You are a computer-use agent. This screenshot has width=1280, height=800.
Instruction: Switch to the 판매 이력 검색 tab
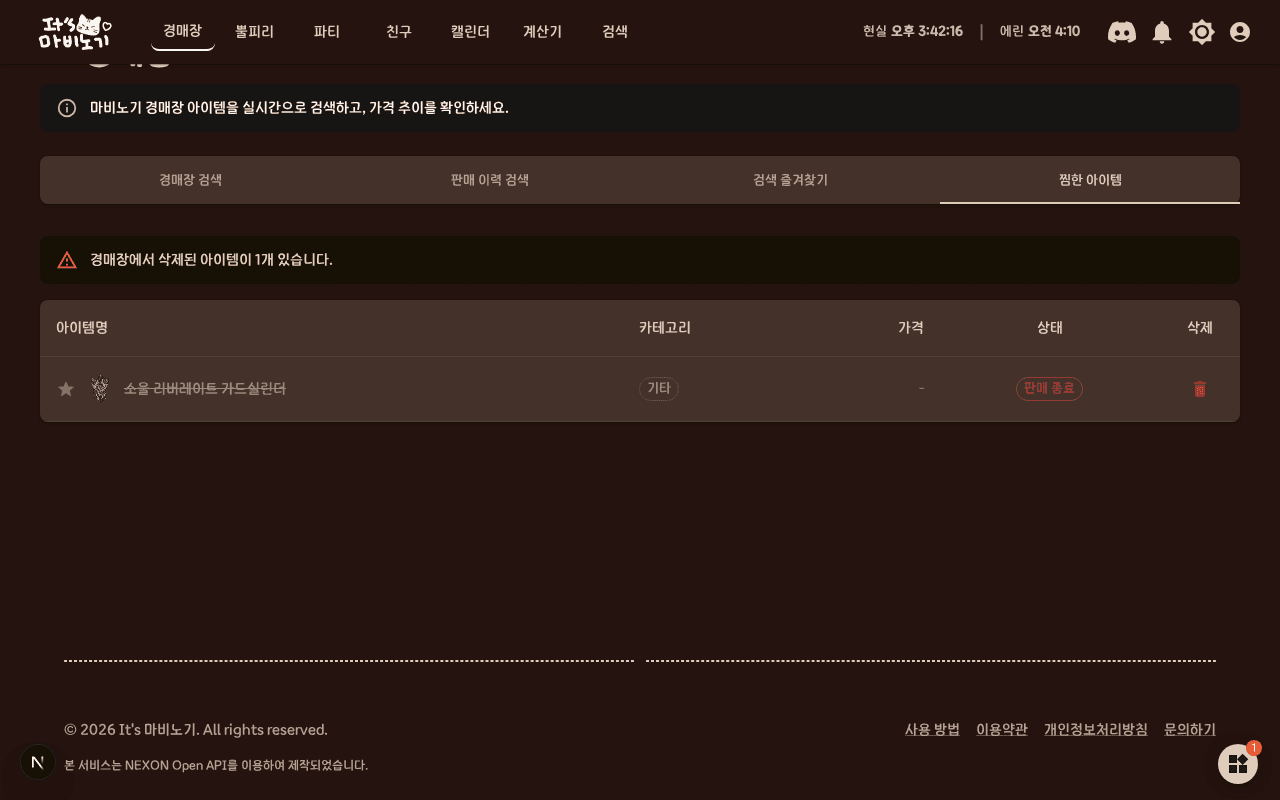pos(490,180)
